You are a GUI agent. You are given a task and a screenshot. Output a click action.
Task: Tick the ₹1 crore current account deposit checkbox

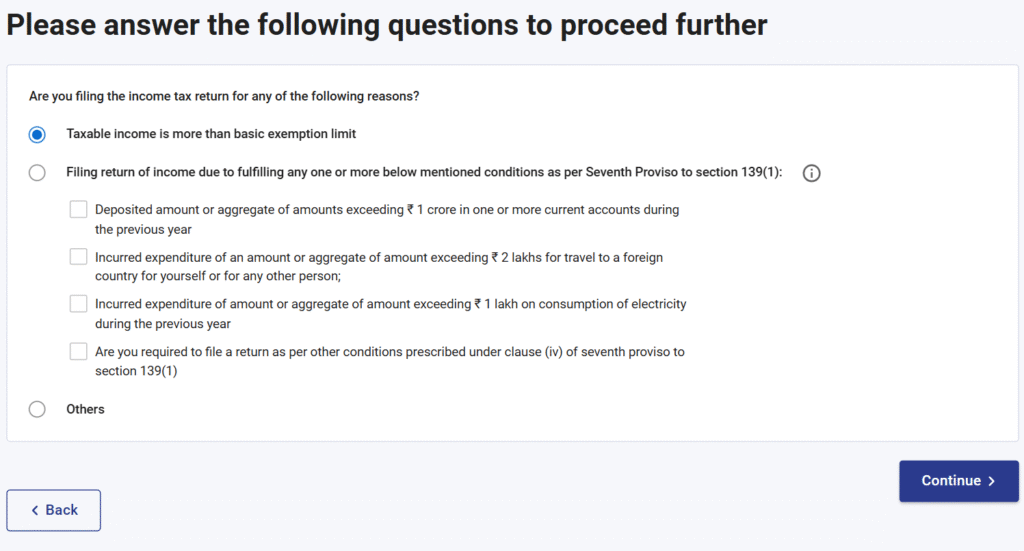(x=78, y=210)
